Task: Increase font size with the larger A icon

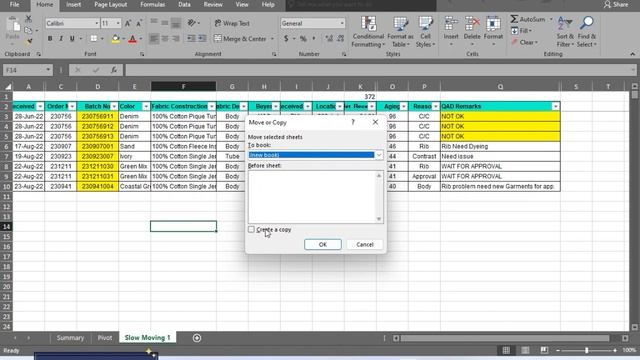Action: click(128, 23)
